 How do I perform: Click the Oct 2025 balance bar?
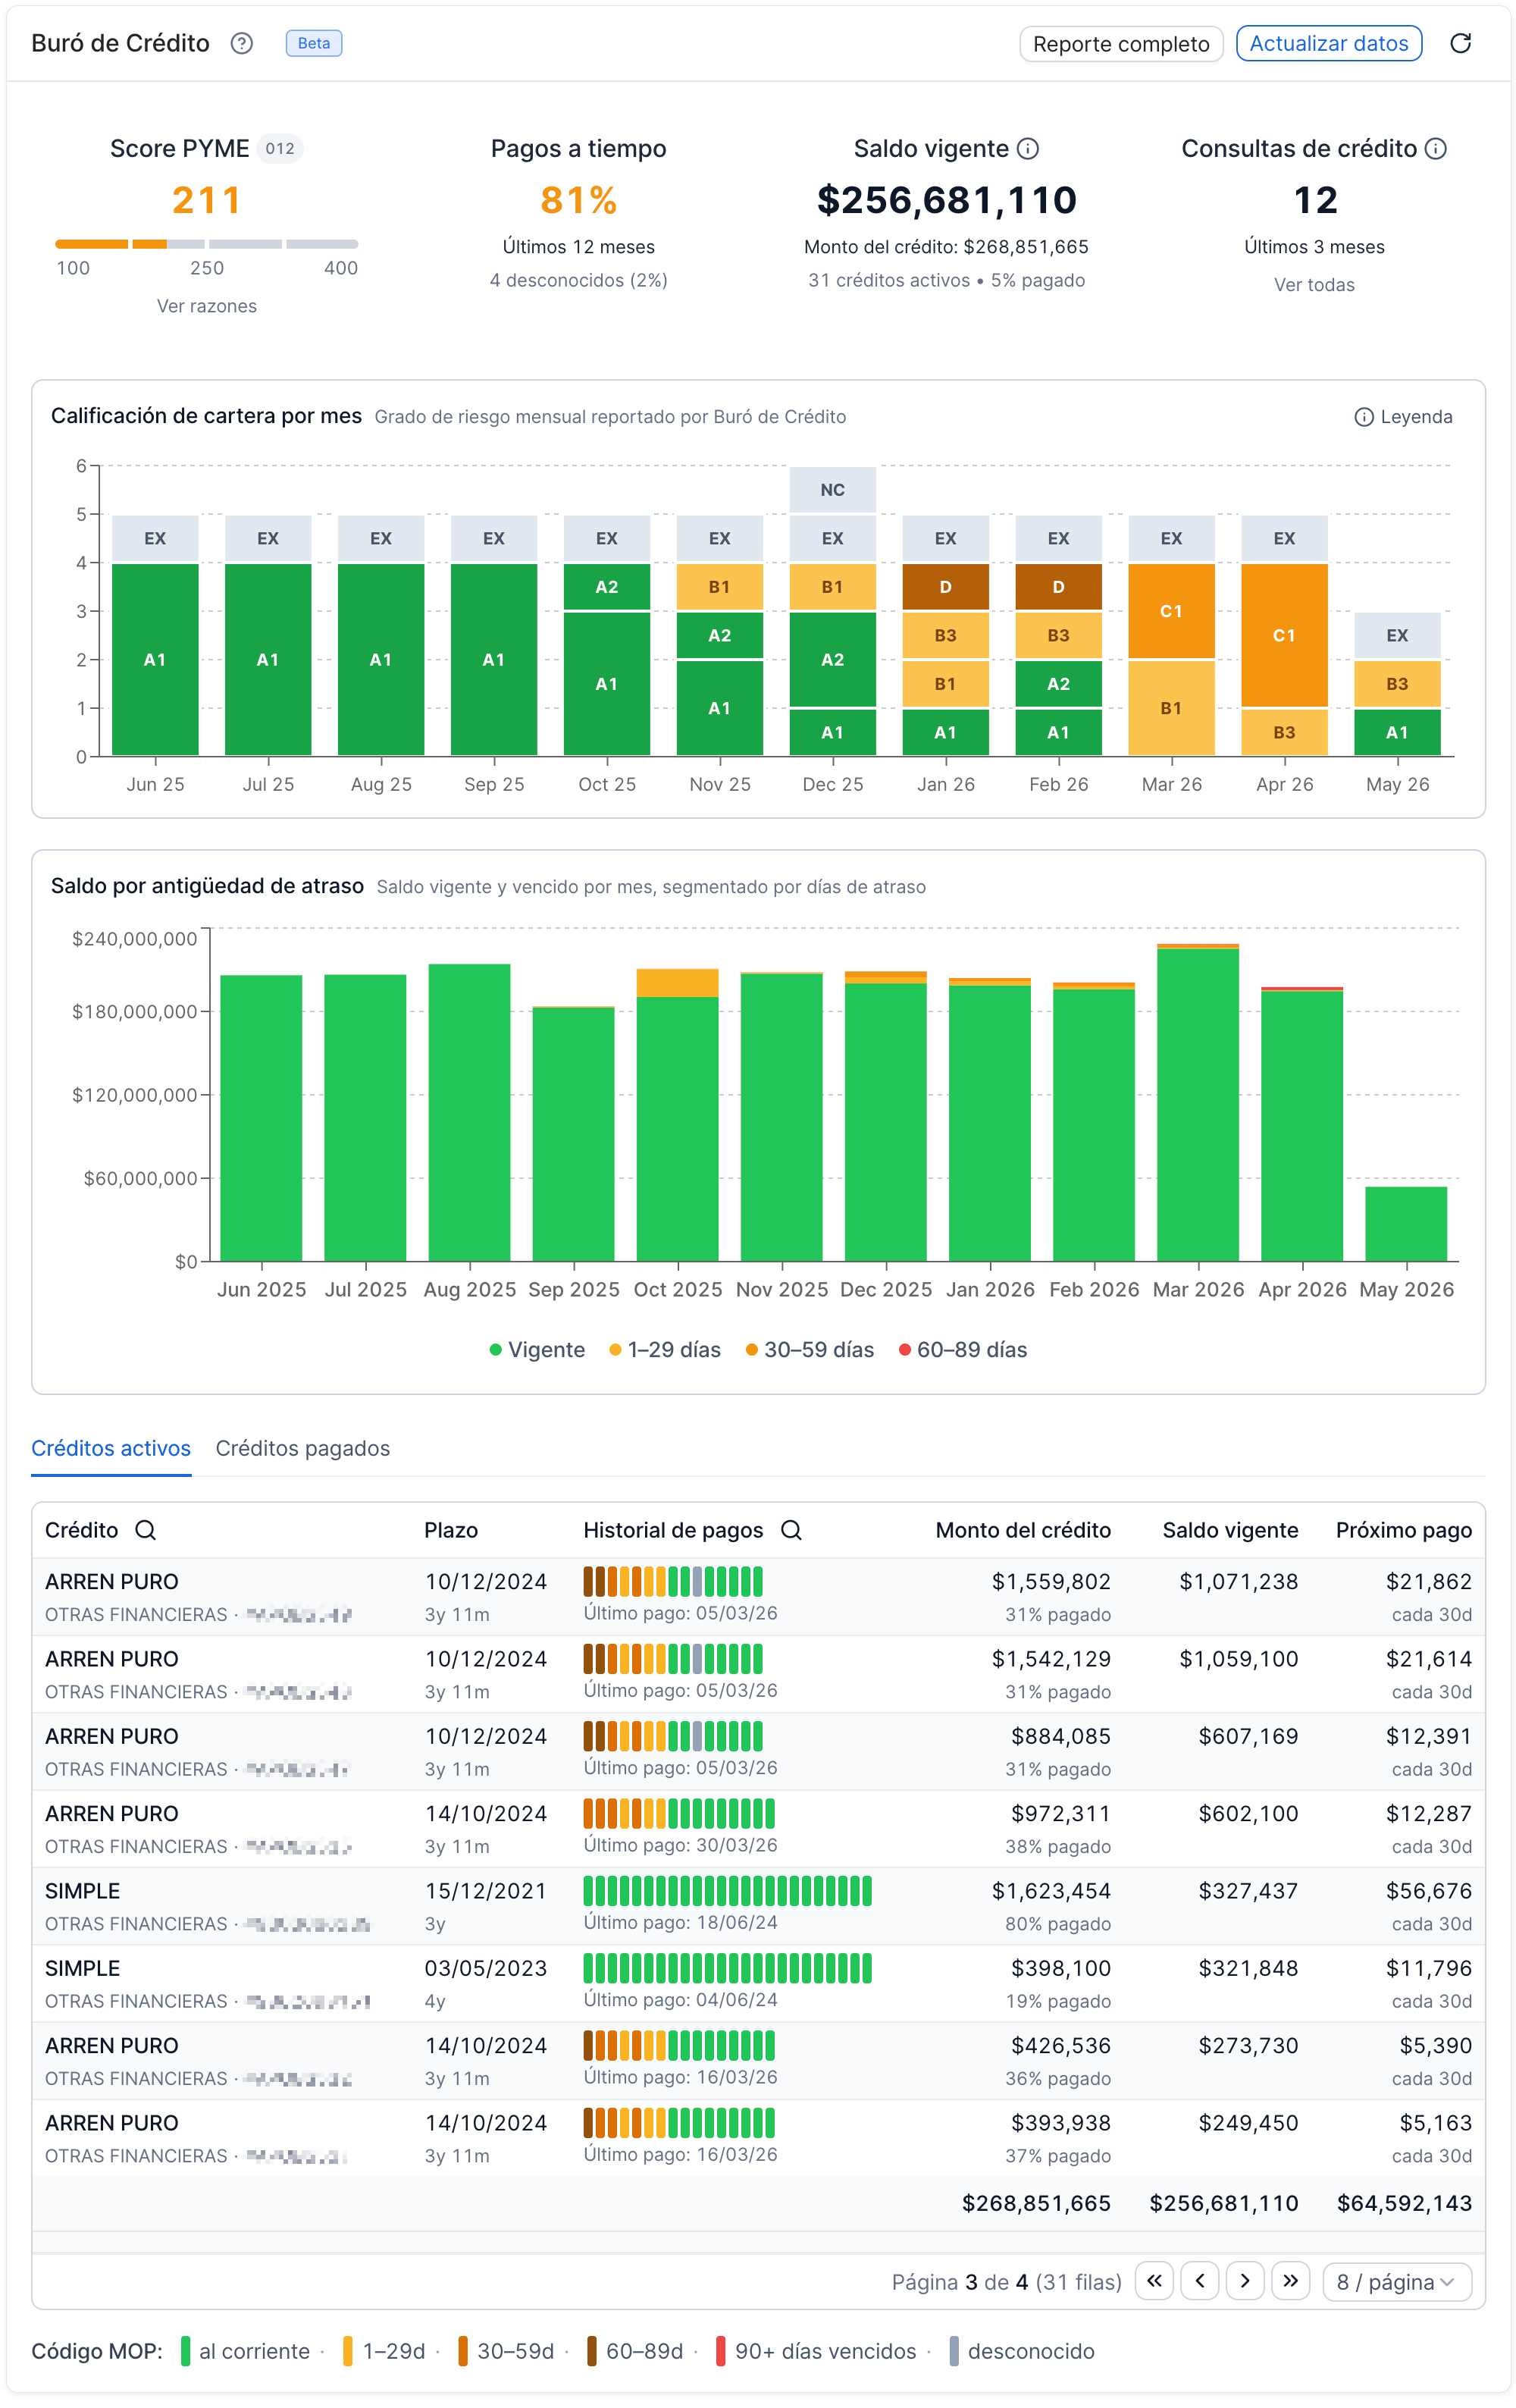[677, 1114]
